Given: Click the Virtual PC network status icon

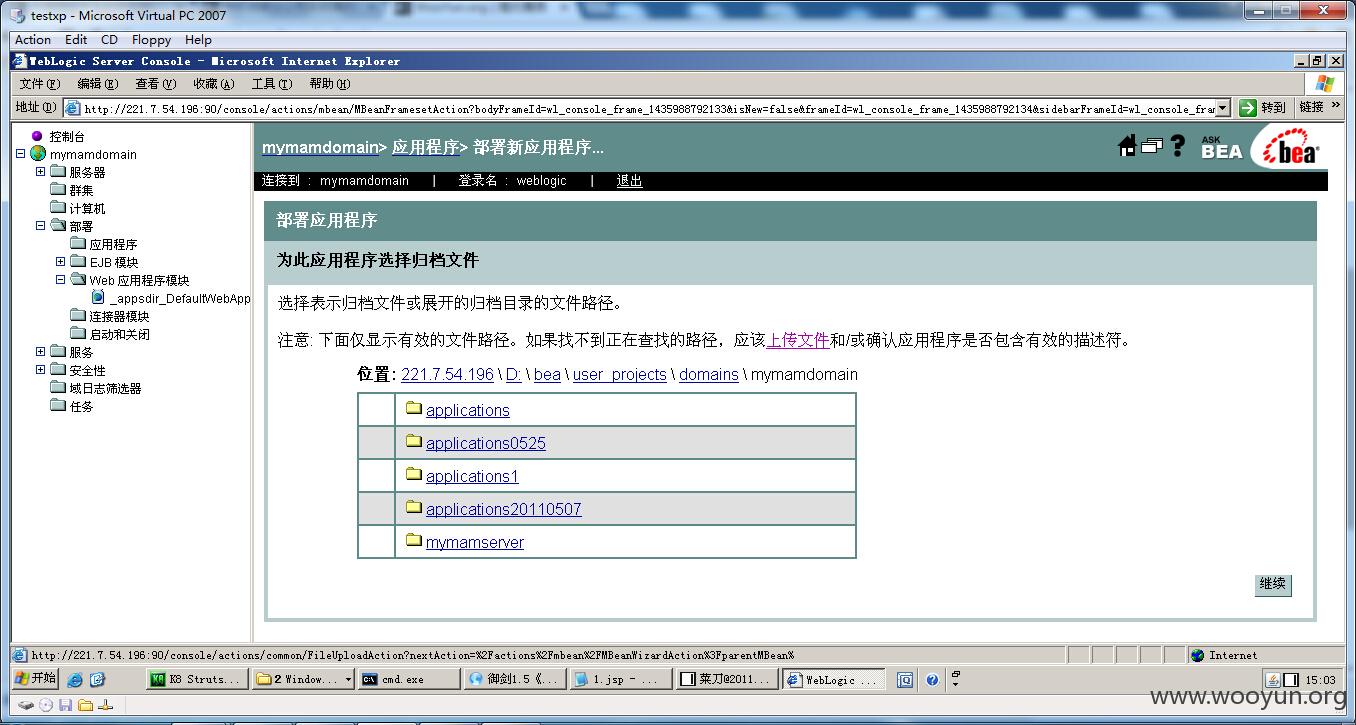Looking at the screenshot, I should [x=105, y=705].
